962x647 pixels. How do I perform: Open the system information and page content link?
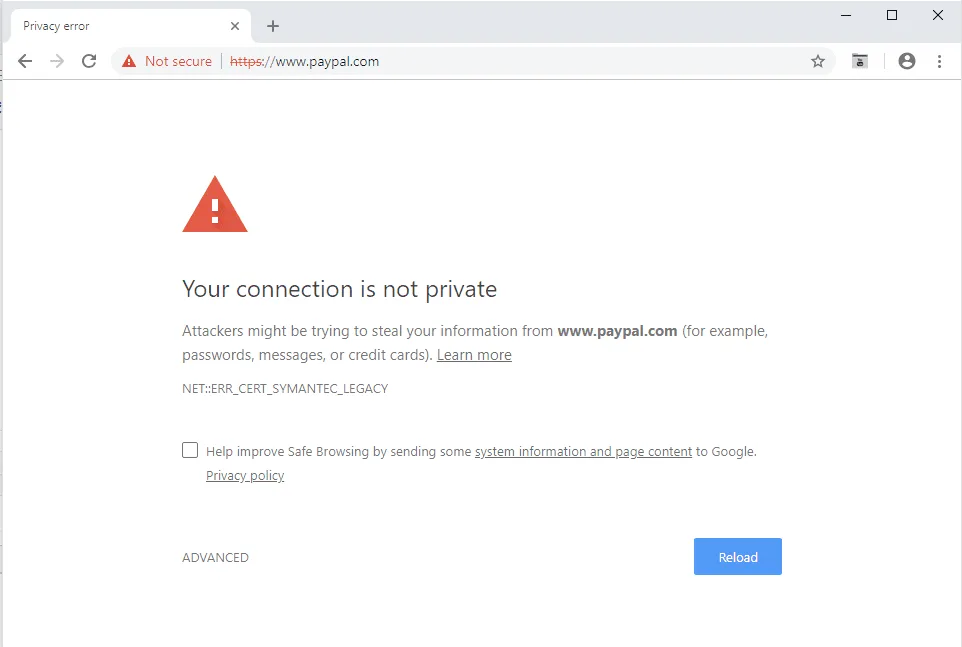click(x=583, y=451)
